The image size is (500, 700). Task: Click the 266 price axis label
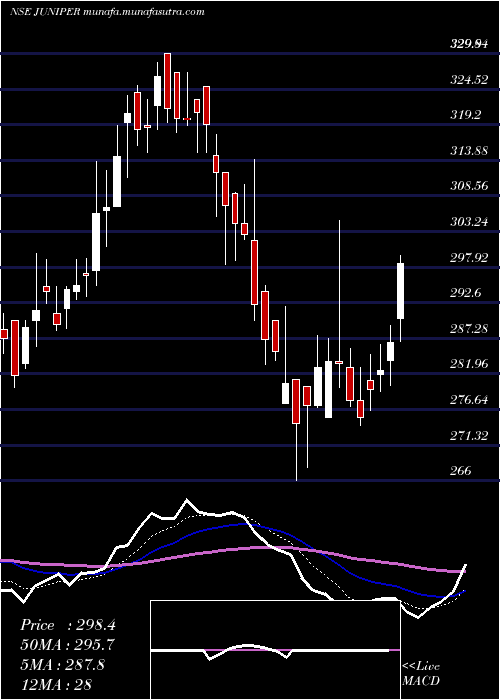coord(460,471)
